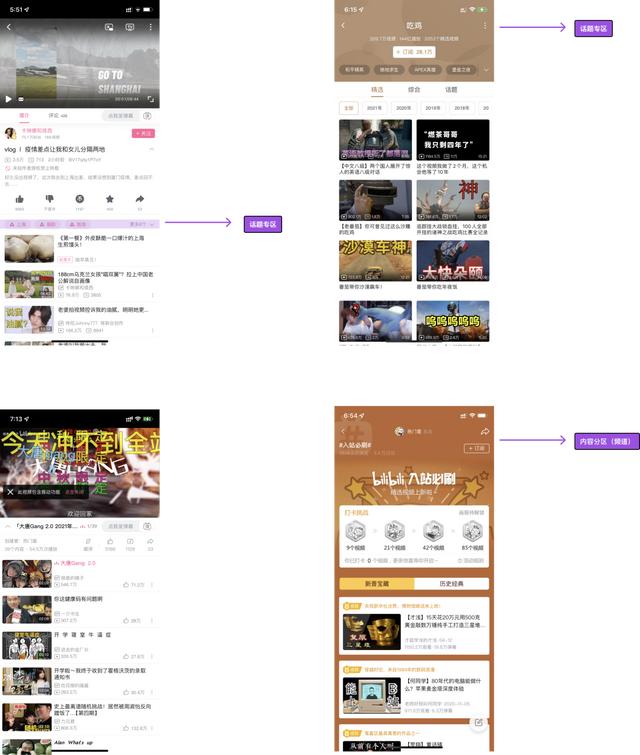Tap the fullscreen icon on Shanghai video
The height and width of the screenshot is (755, 640).
(x=152, y=99)
